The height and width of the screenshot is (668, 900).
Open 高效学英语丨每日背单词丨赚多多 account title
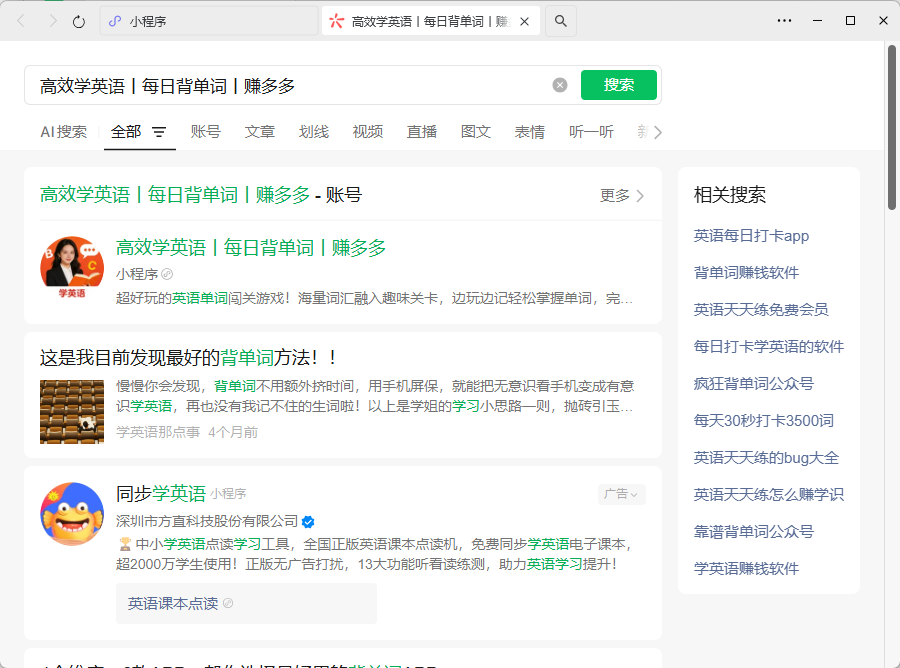(251, 248)
